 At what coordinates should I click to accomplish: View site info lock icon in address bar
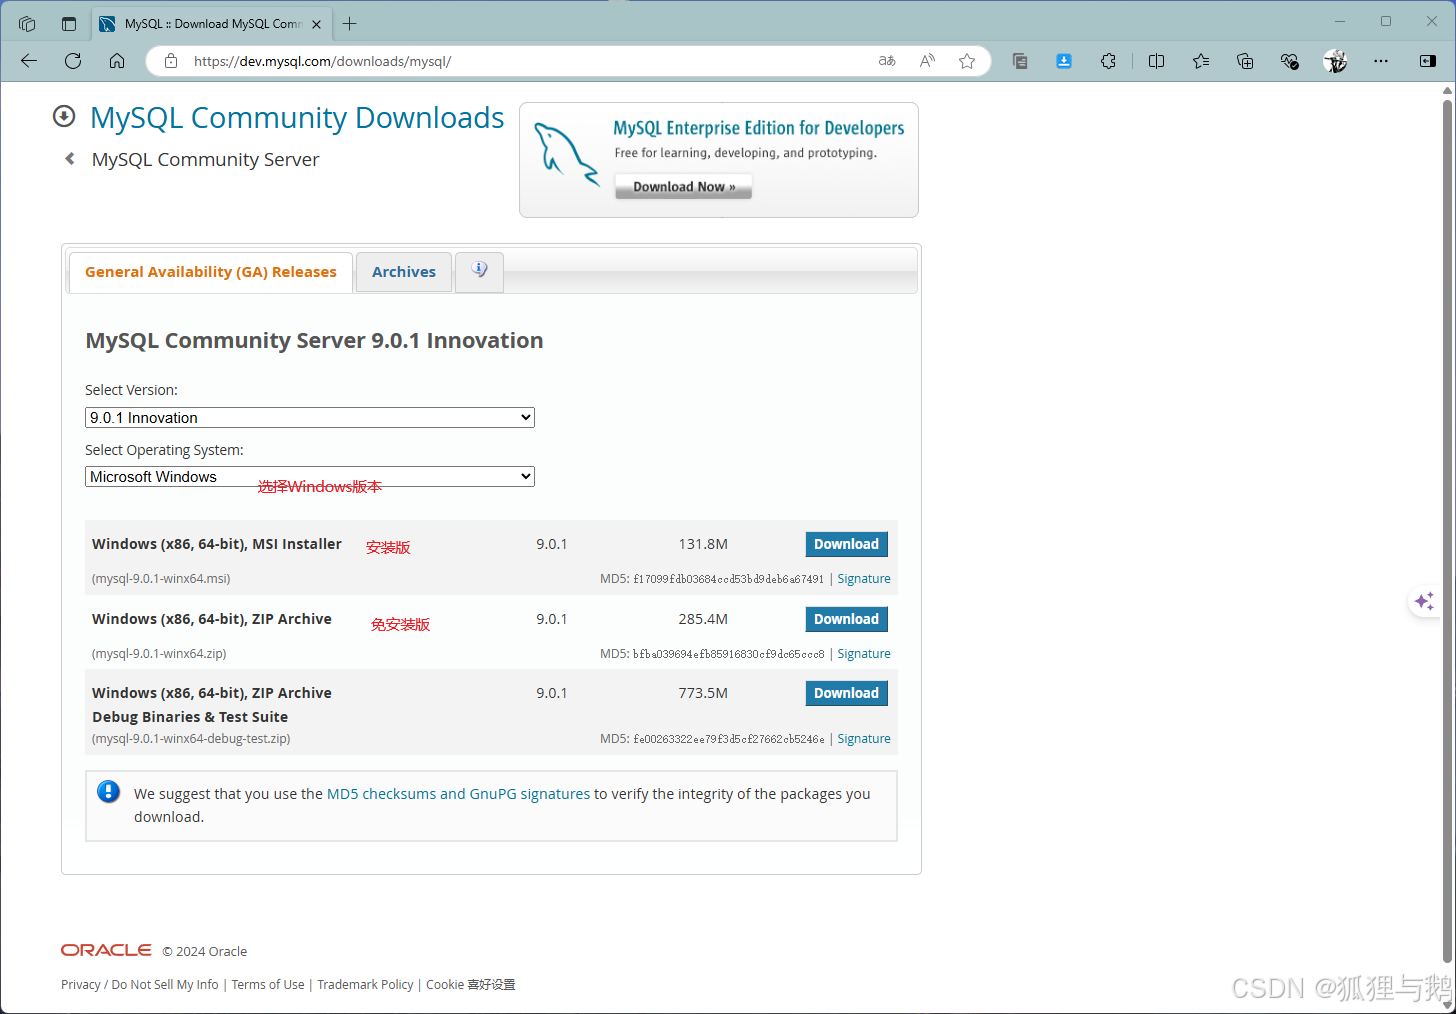pyautogui.click(x=171, y=61)
